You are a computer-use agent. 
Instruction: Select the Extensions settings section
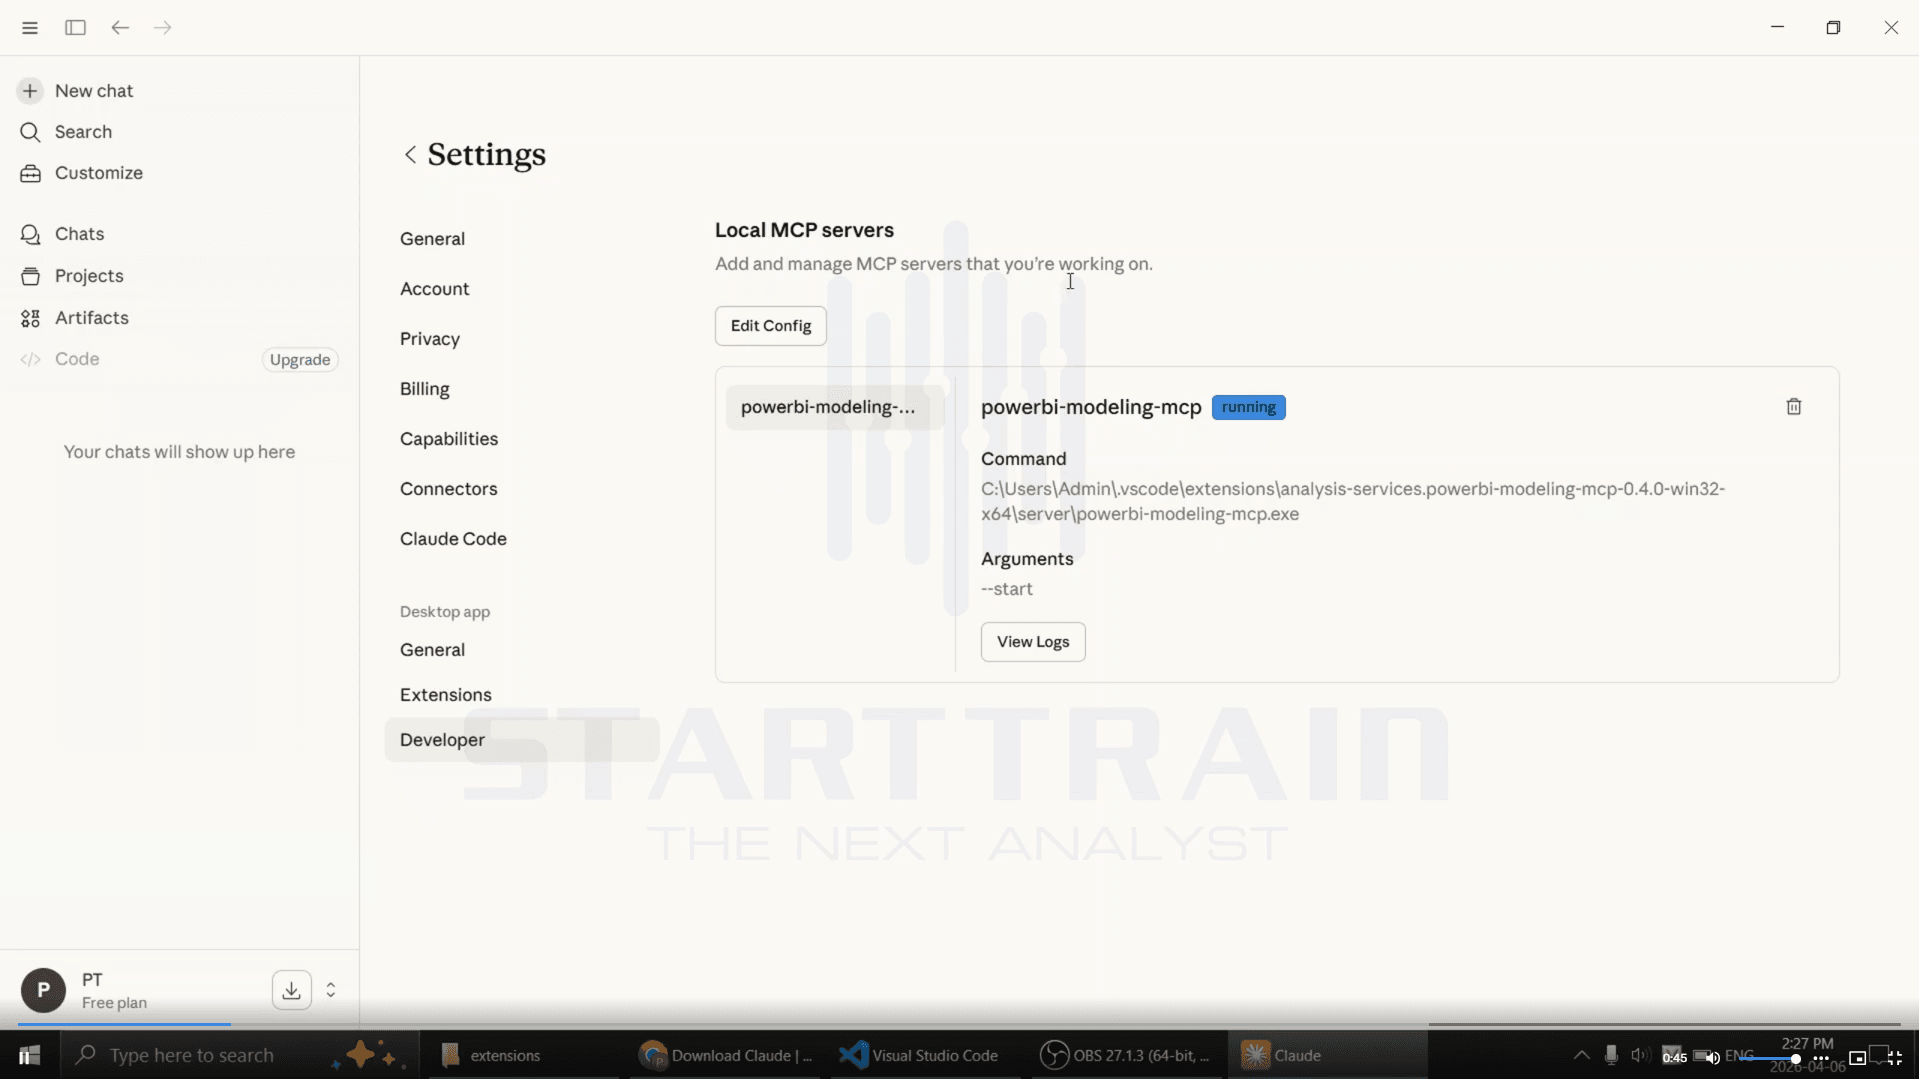[445, 695]
